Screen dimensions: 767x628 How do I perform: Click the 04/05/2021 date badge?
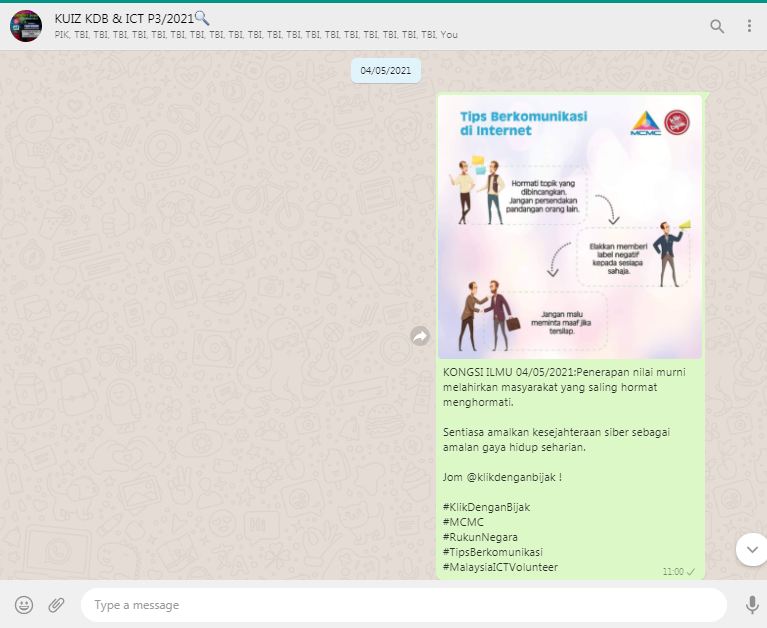[386, 71]
